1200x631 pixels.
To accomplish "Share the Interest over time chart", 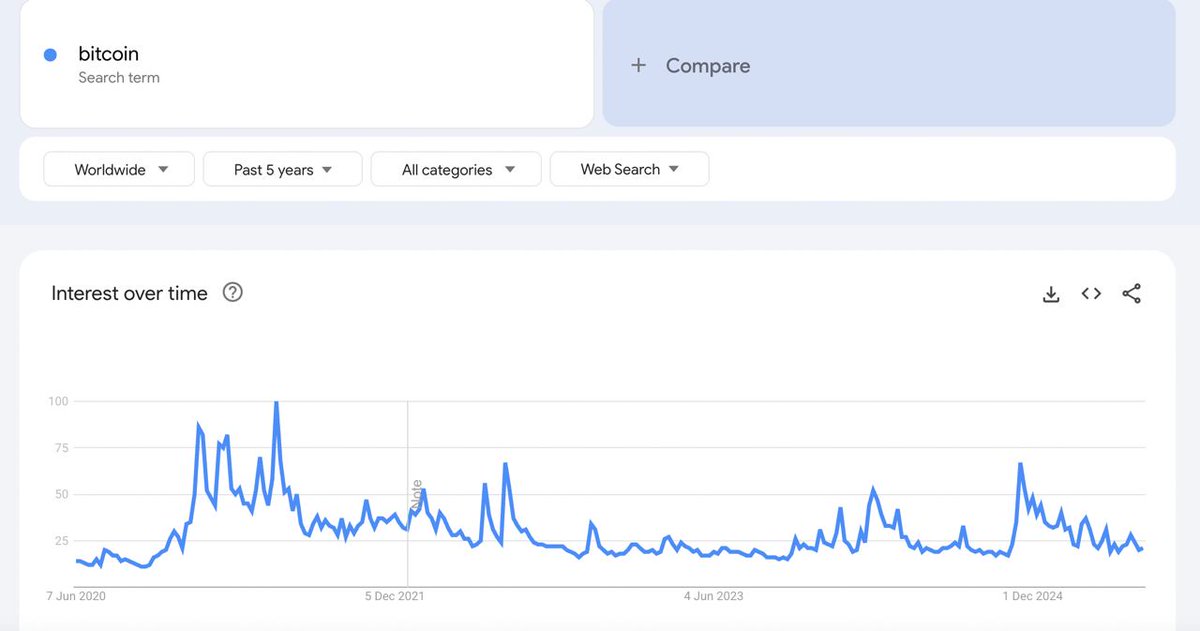I will pos(1131,293).
